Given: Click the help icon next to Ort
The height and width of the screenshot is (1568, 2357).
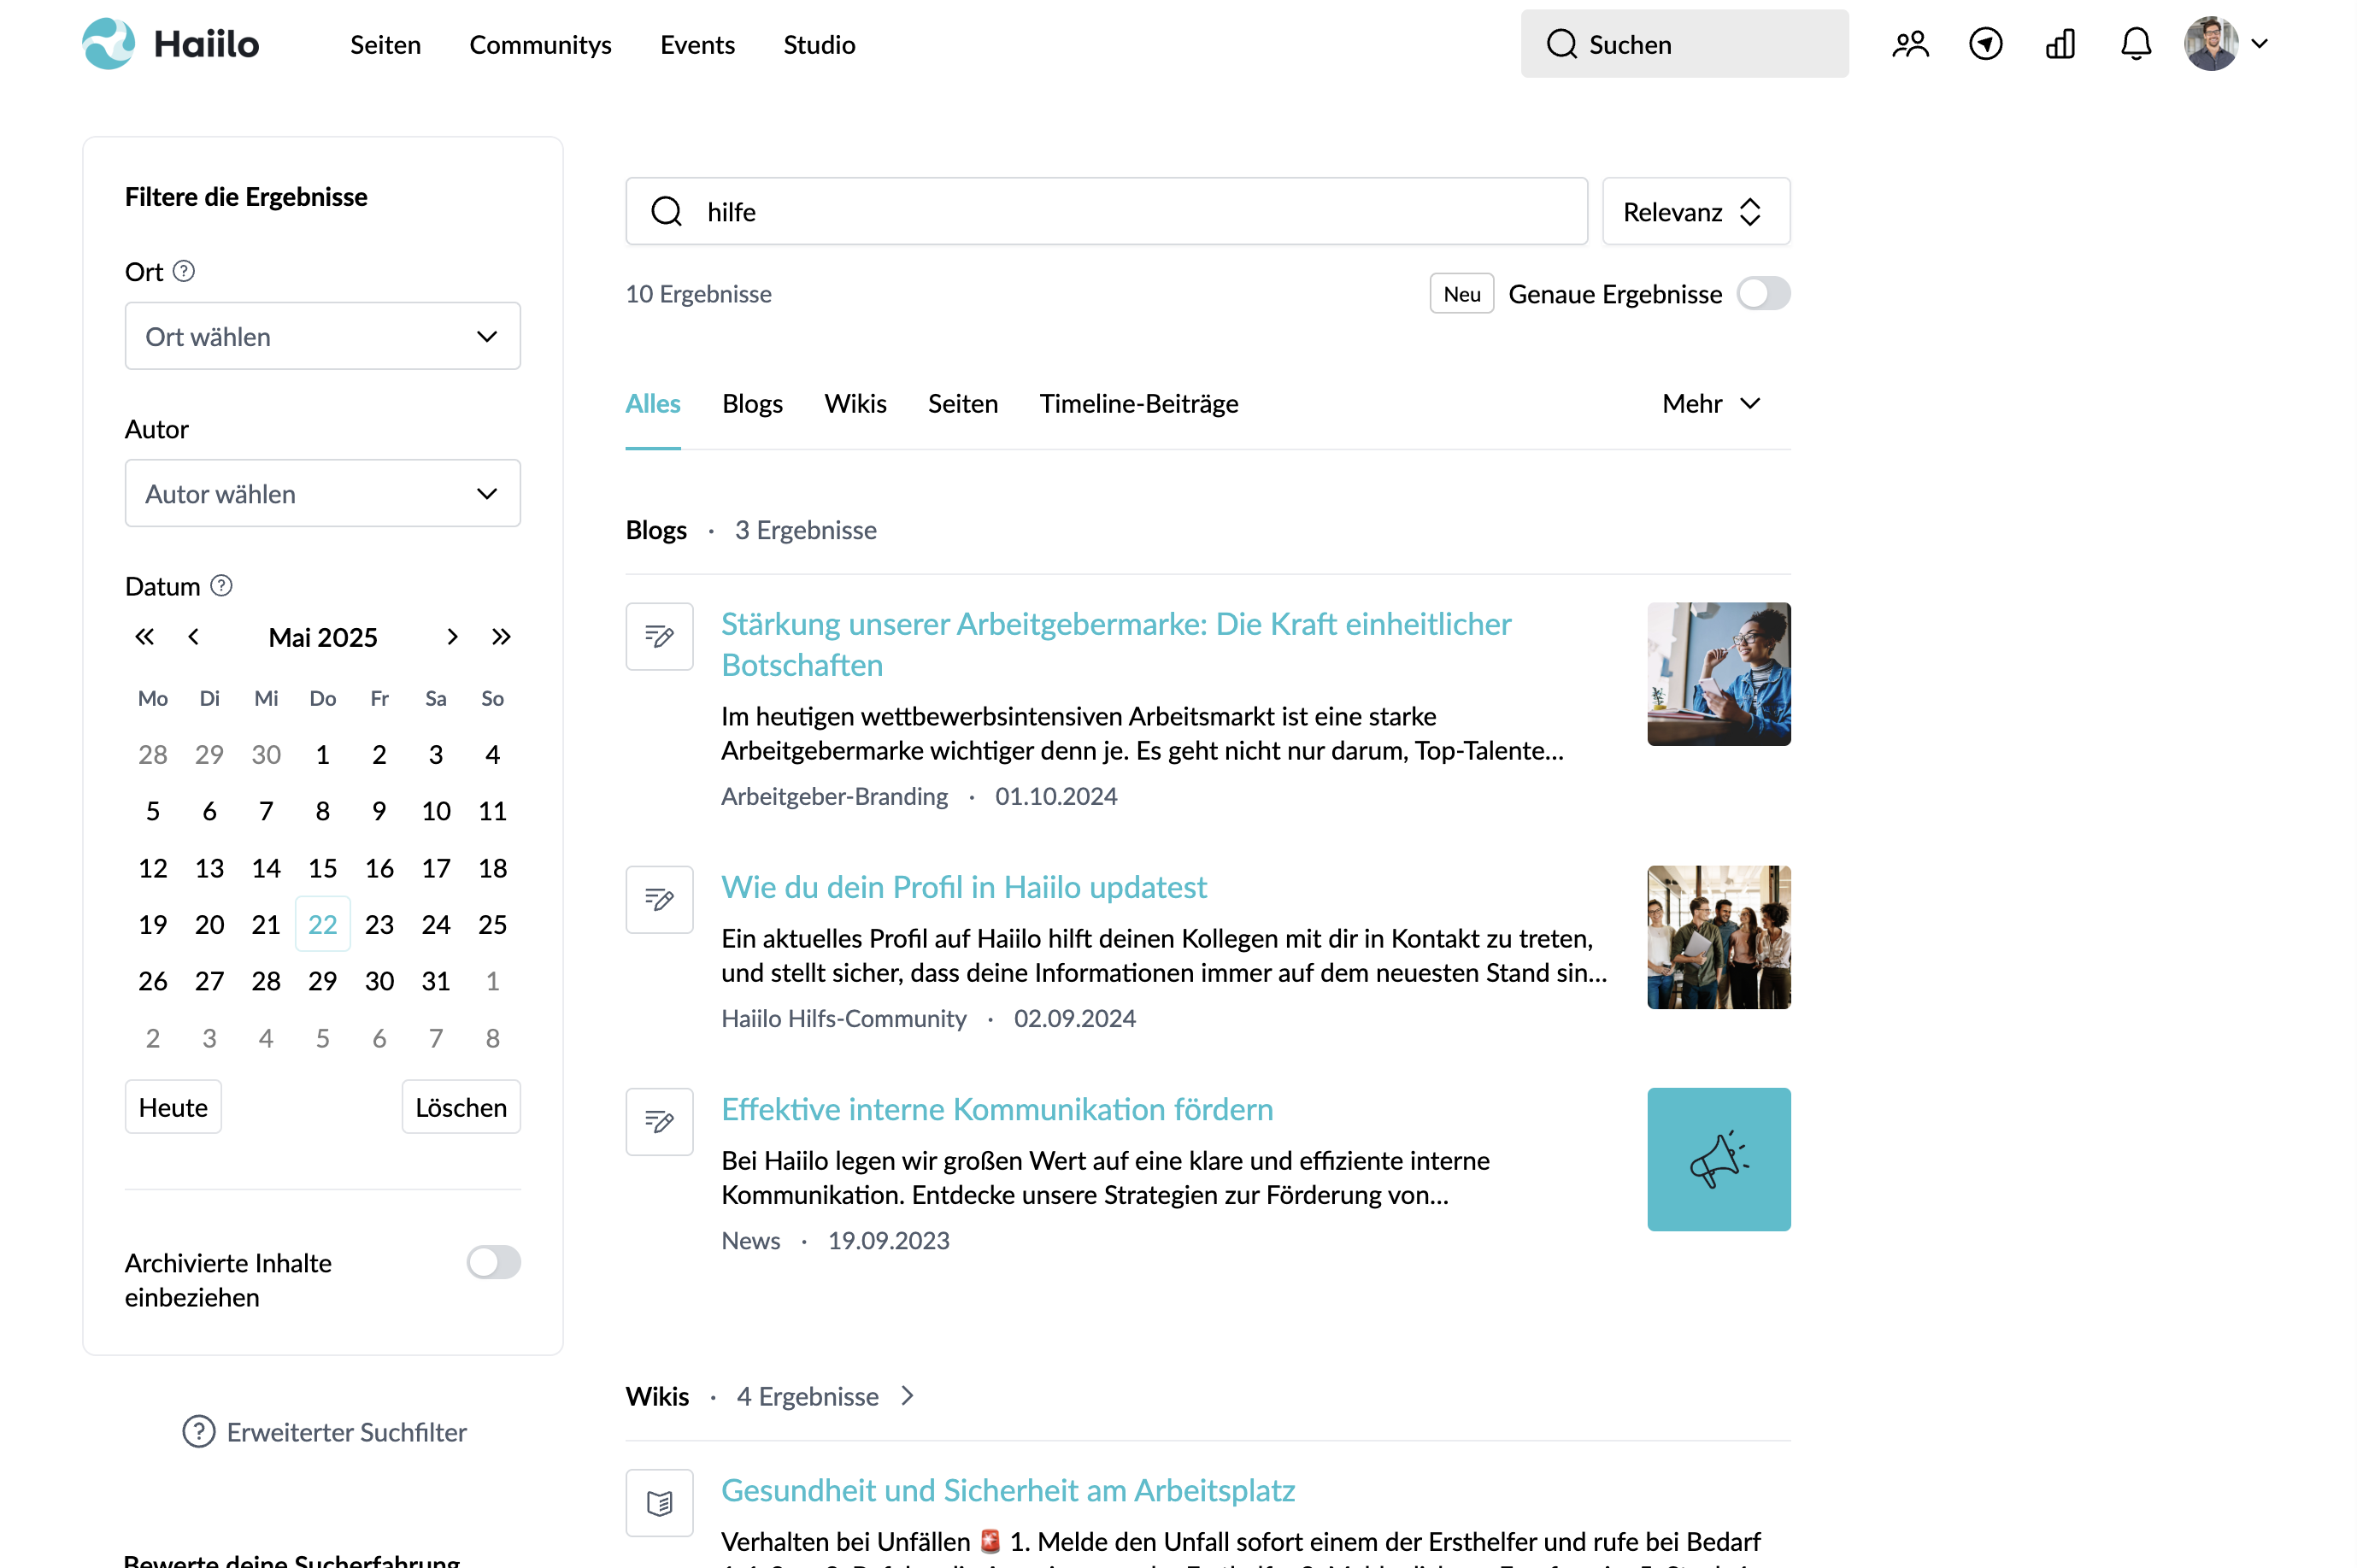Looking at the screenshot, I should tap(184, 271).
